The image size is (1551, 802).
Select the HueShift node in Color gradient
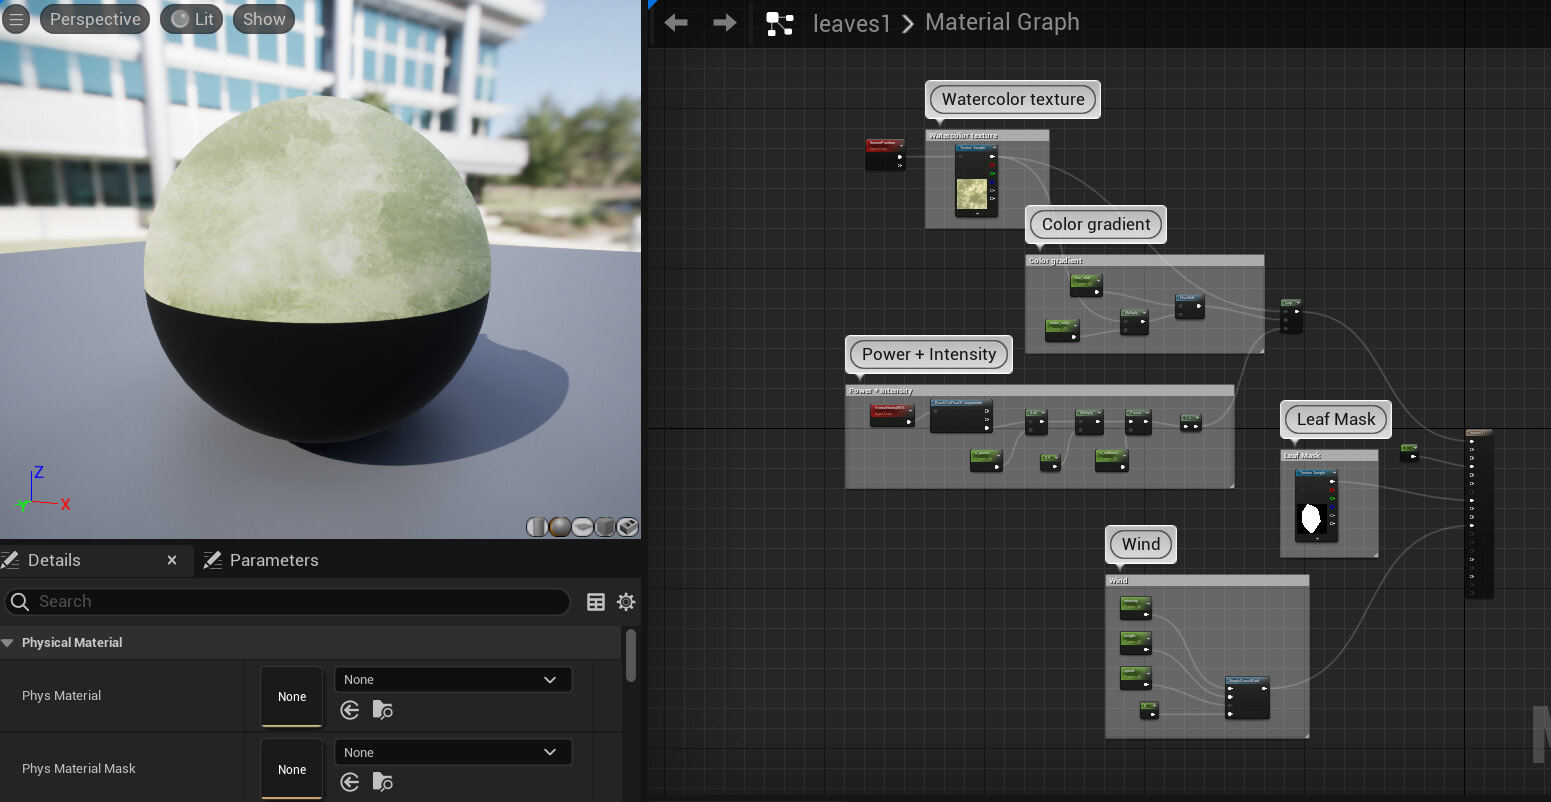coord(1189,306)
